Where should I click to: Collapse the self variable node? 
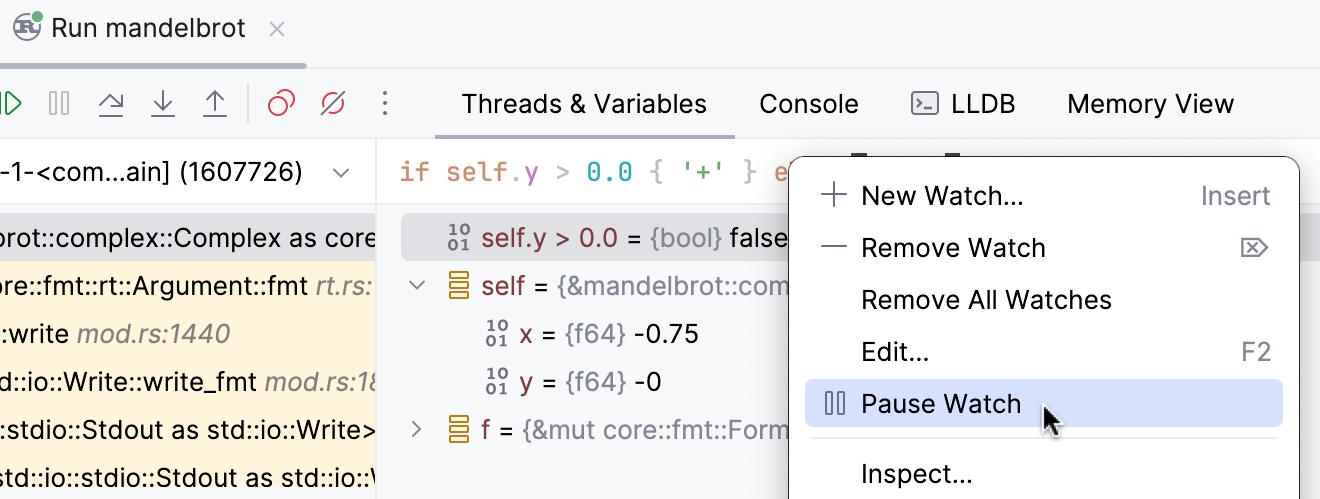(417, 287)
